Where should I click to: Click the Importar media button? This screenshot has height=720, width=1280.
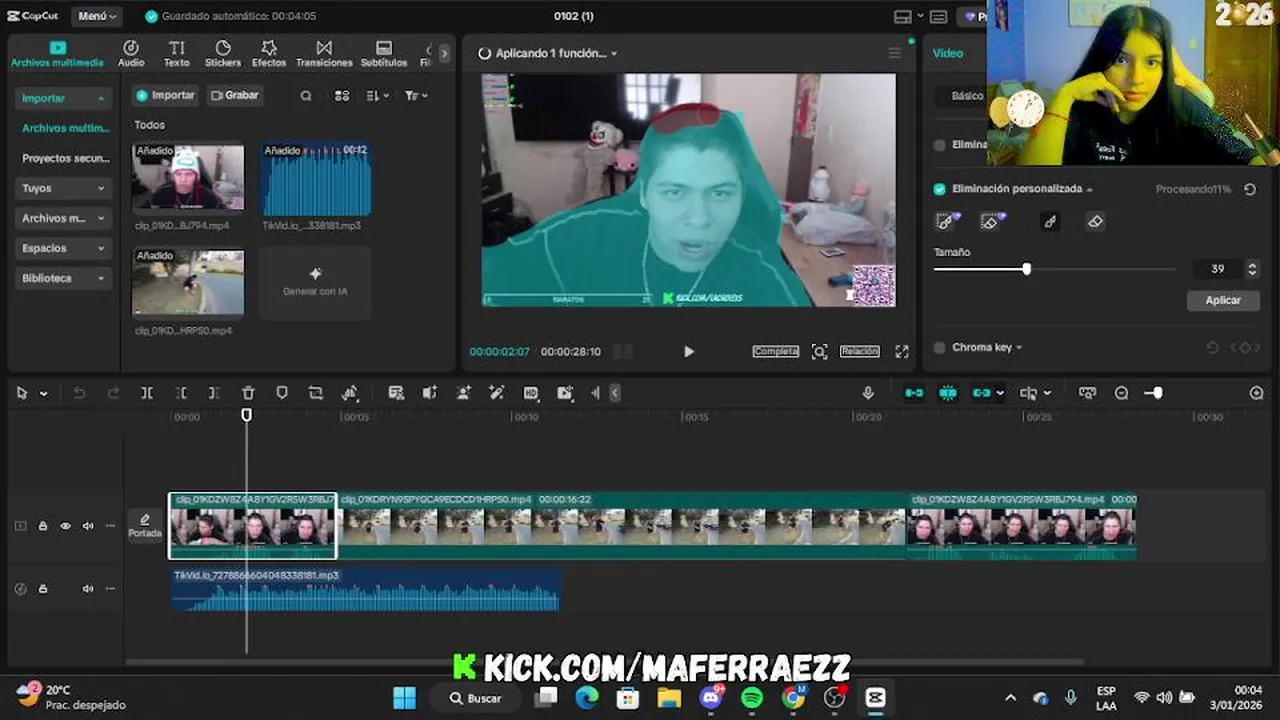pyautogui.click(x=166, y=95)
